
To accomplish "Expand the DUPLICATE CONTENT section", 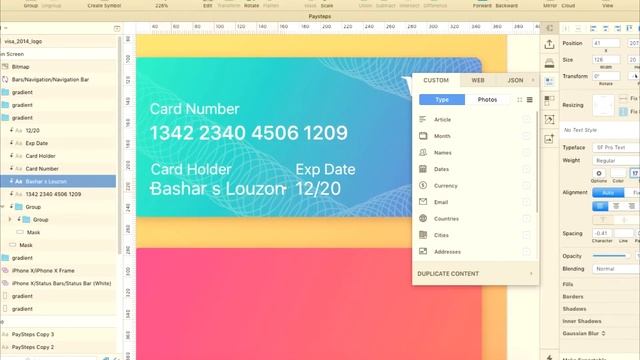I will (475, 273).
